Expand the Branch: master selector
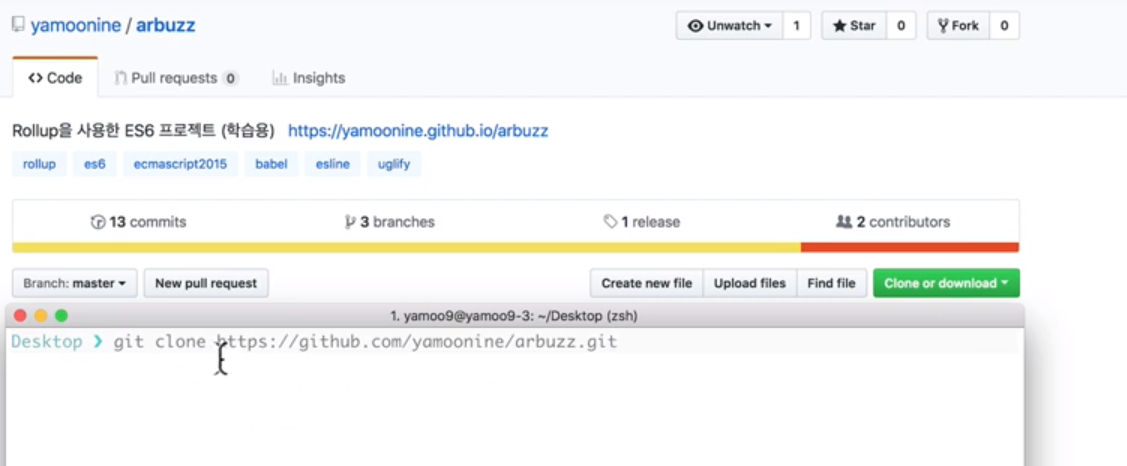This screenshot has width=1127, height=466. (75, 283)
